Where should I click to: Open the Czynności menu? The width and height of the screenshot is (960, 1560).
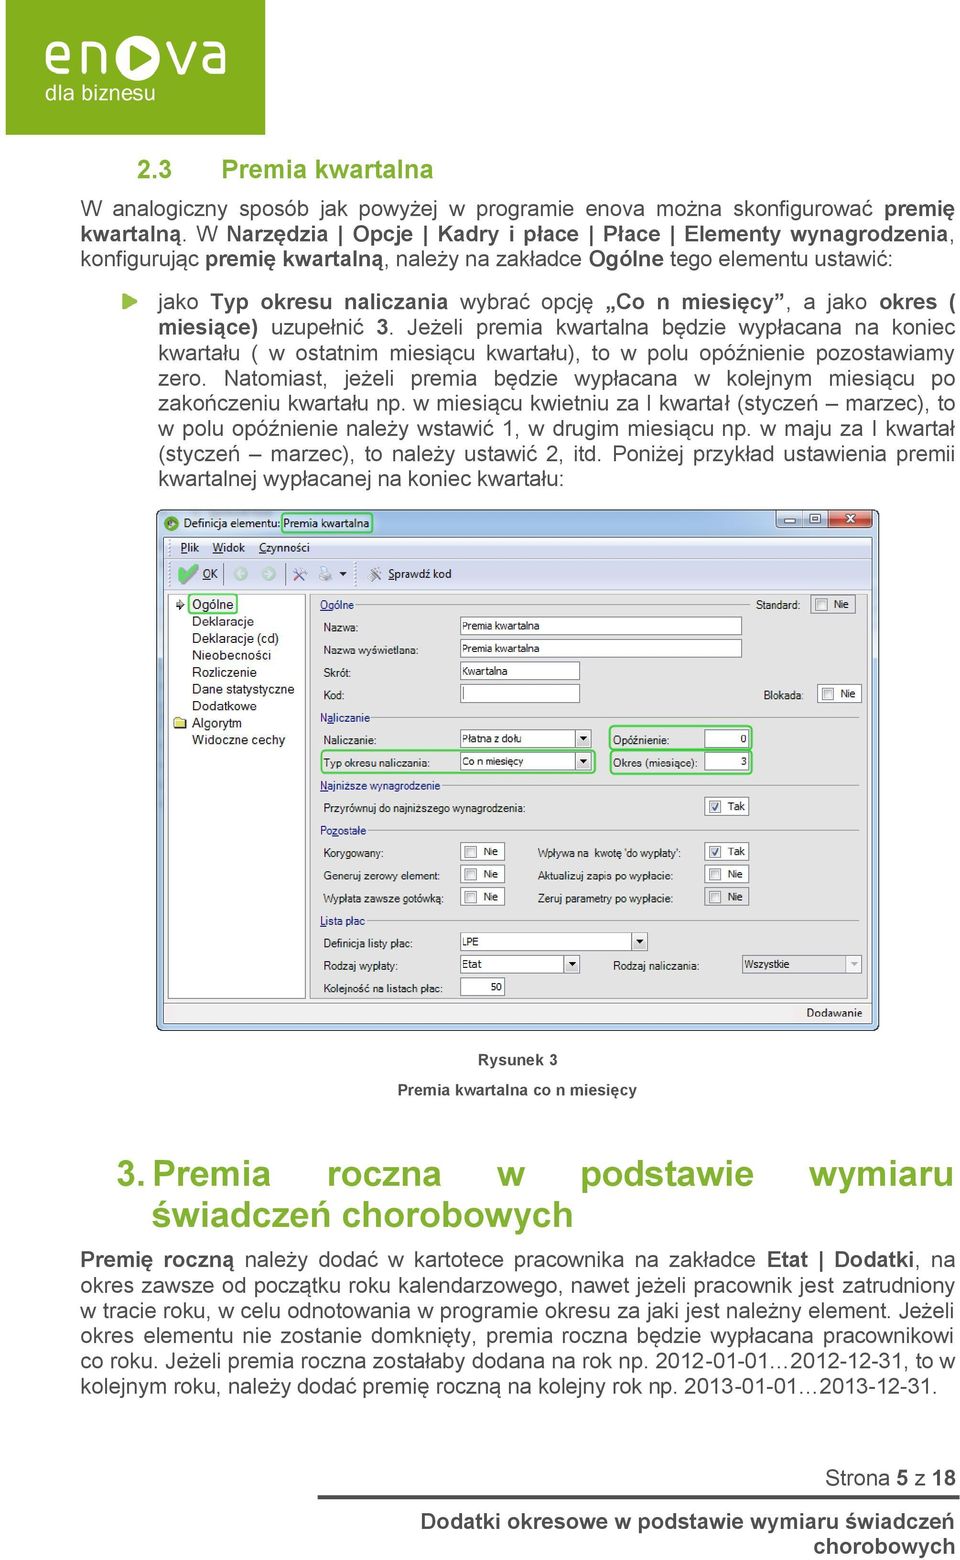pyautogui.click(x=284, y=548)
